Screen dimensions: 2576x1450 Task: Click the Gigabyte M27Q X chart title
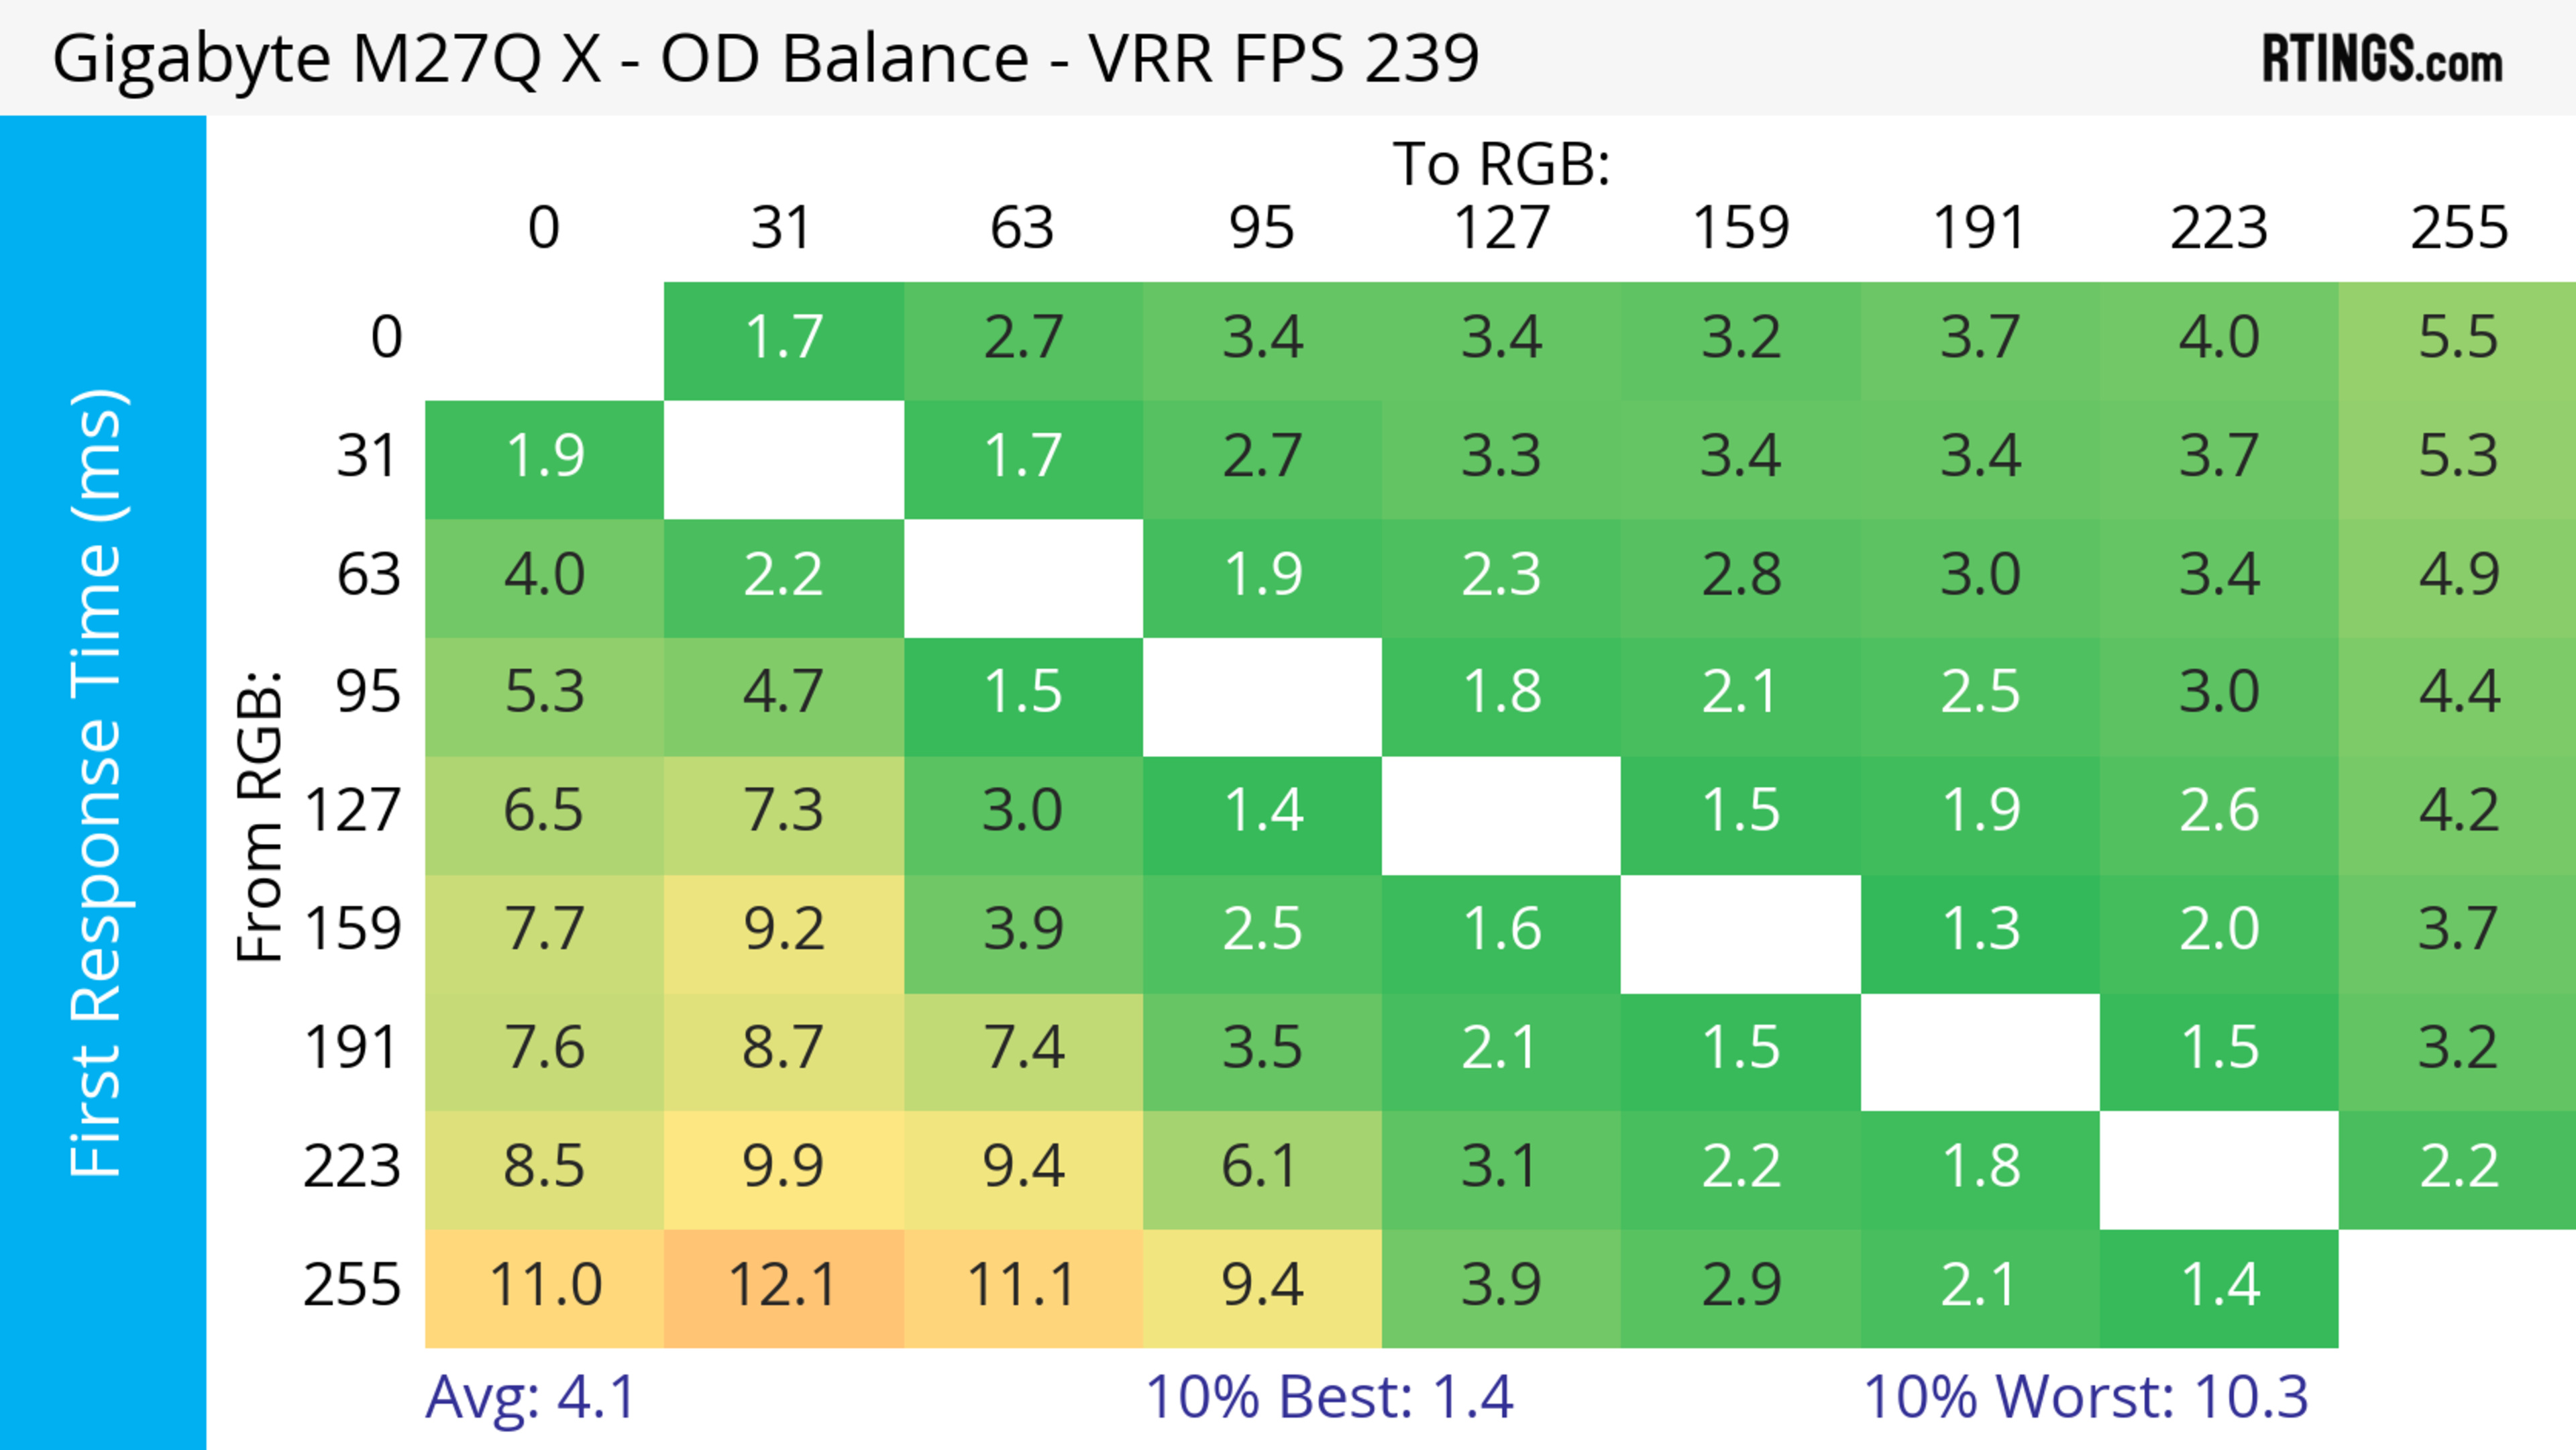765,58
